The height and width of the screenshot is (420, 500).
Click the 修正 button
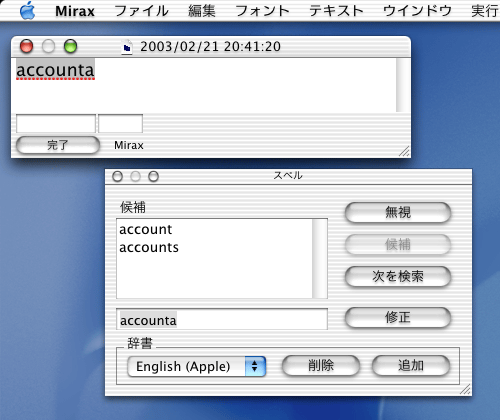click(x=398, y=317)
